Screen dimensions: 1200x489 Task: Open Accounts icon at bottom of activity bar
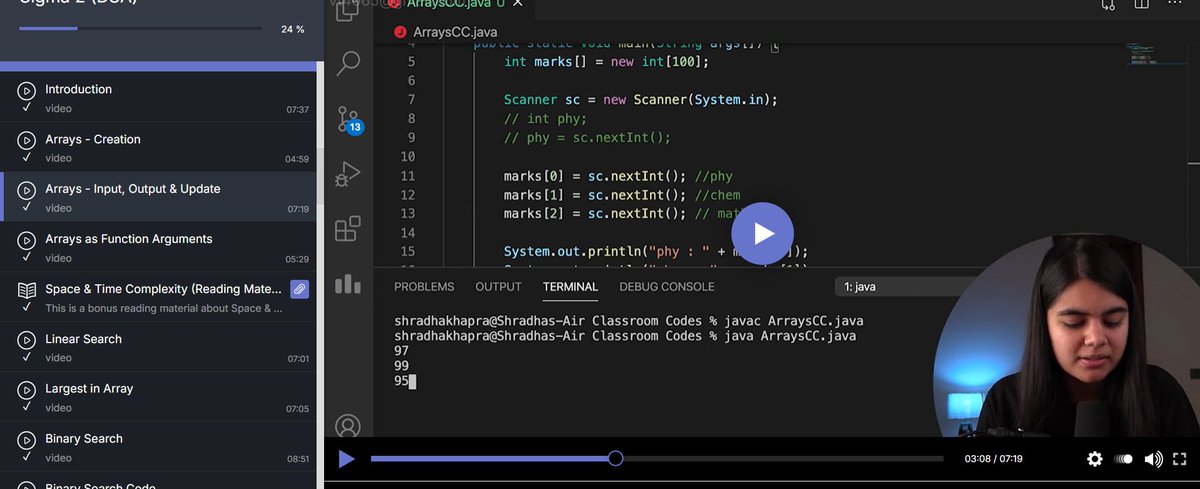click(x=347, y=426)
